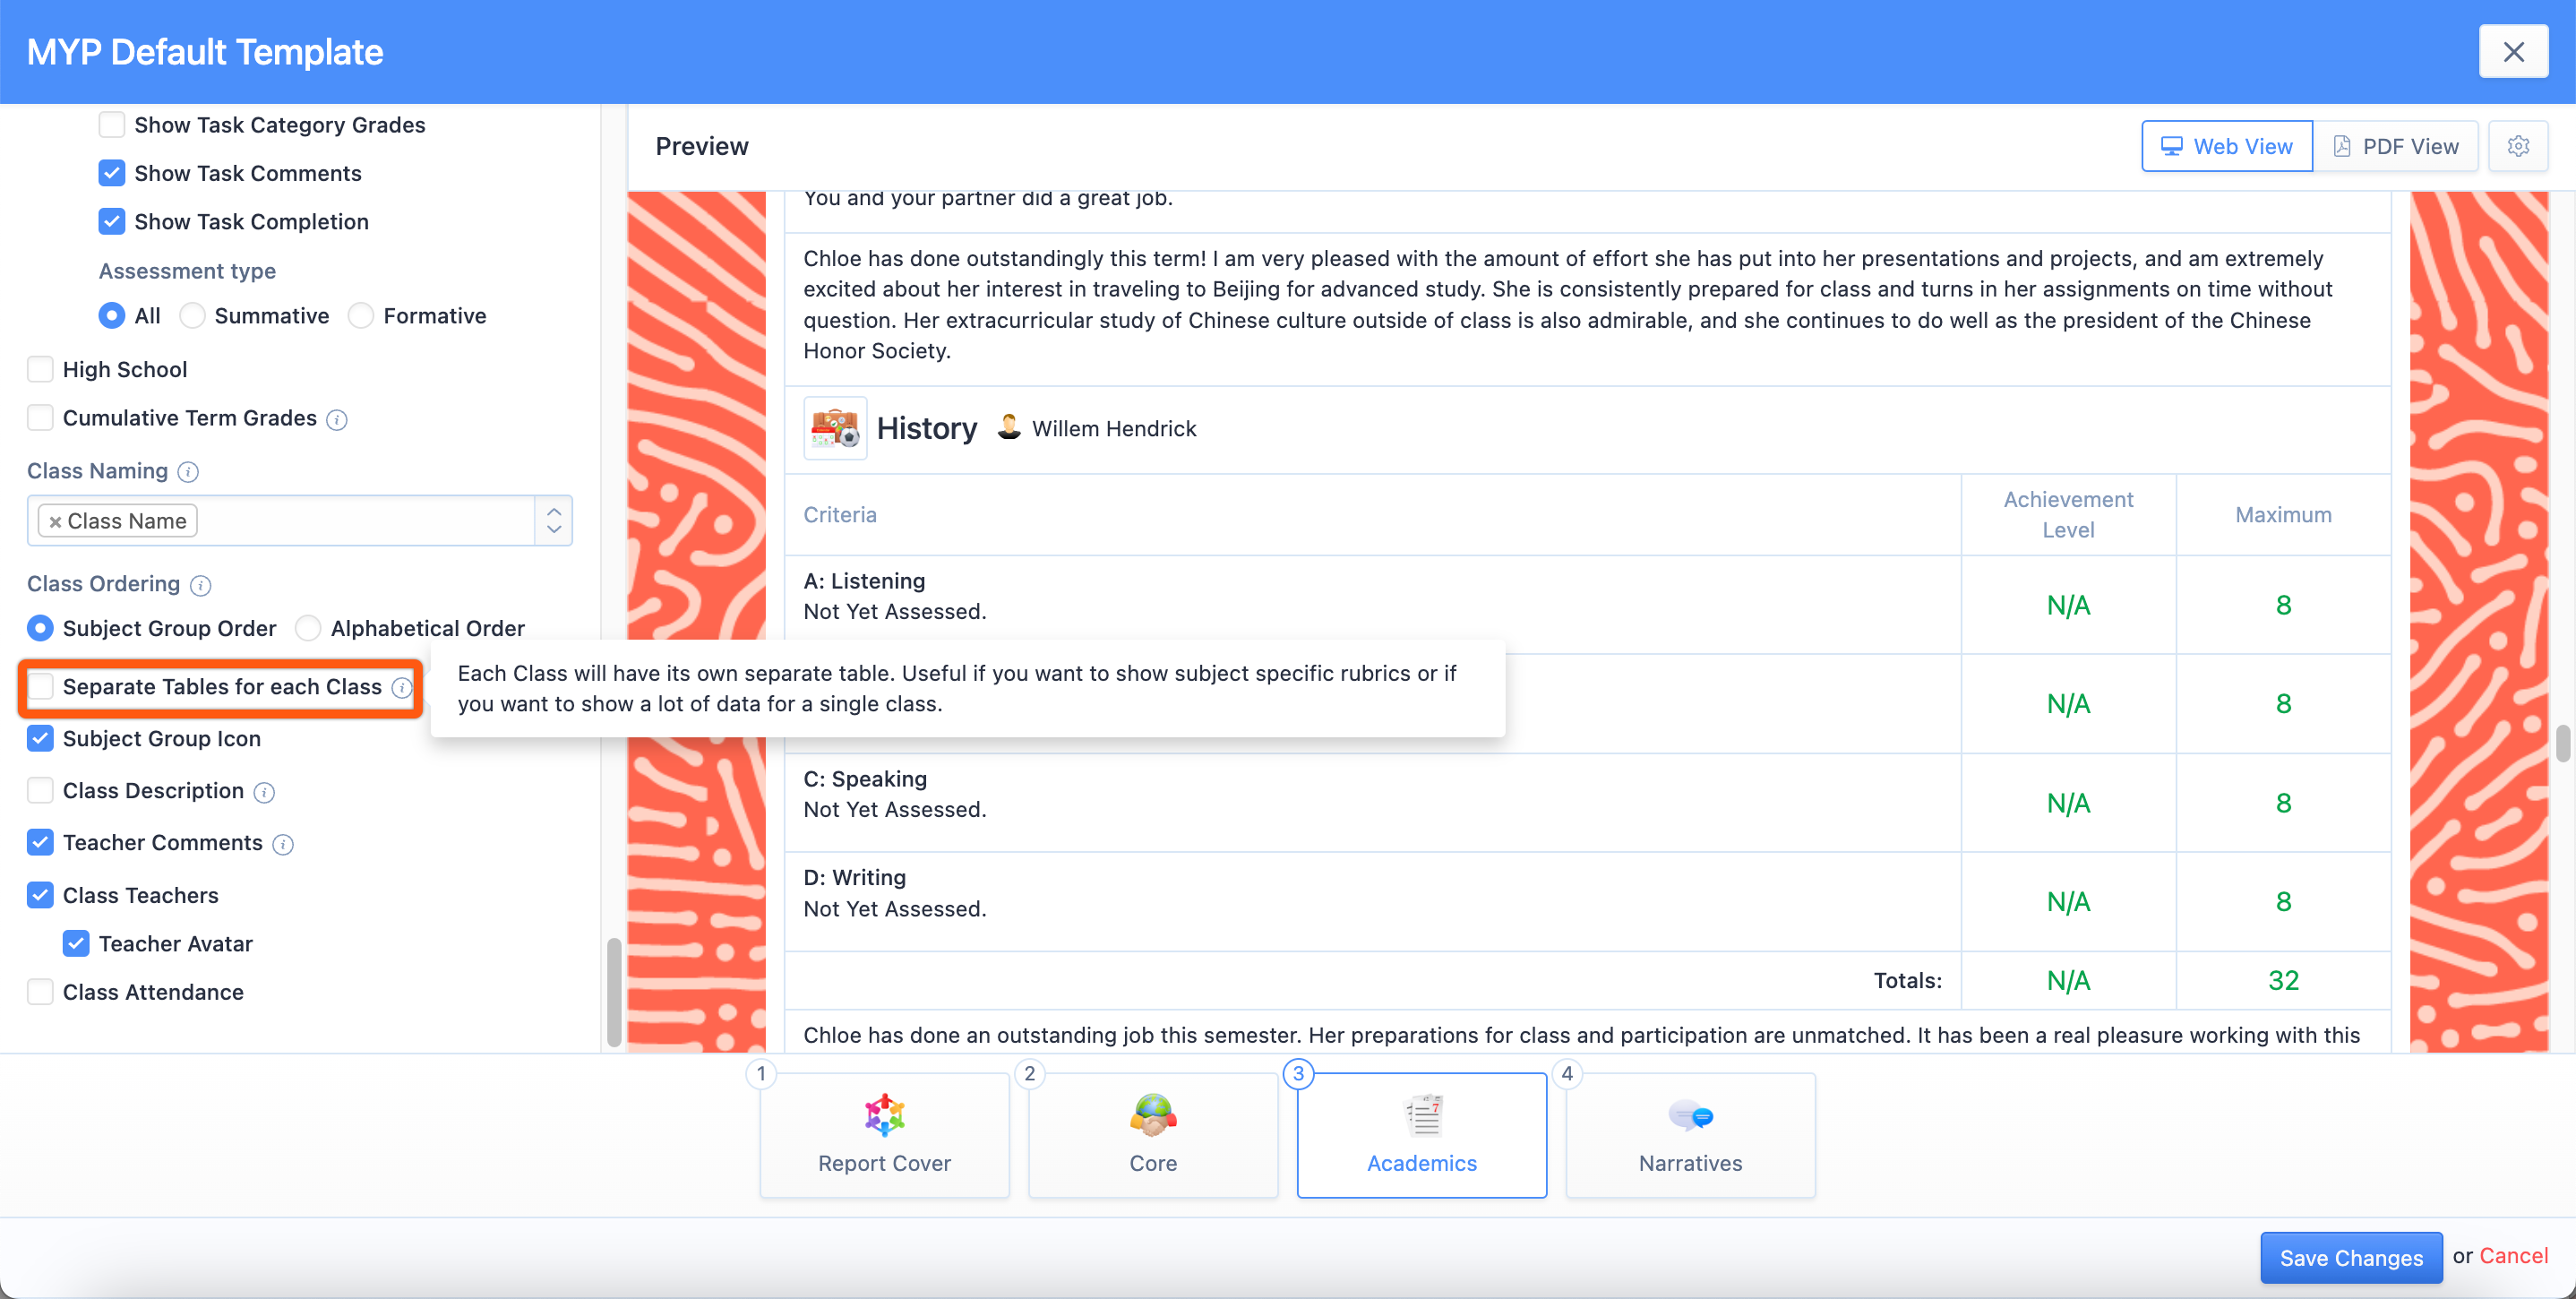Click the Assessment type label

[x=187, y=271]
